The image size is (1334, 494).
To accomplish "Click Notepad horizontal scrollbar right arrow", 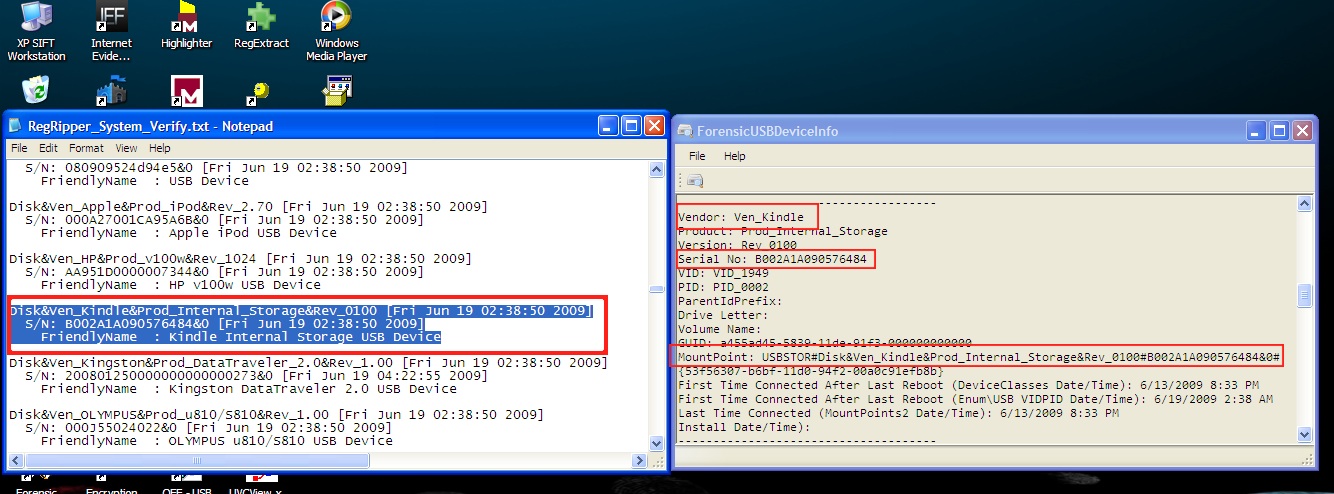I will pos(641,460).
